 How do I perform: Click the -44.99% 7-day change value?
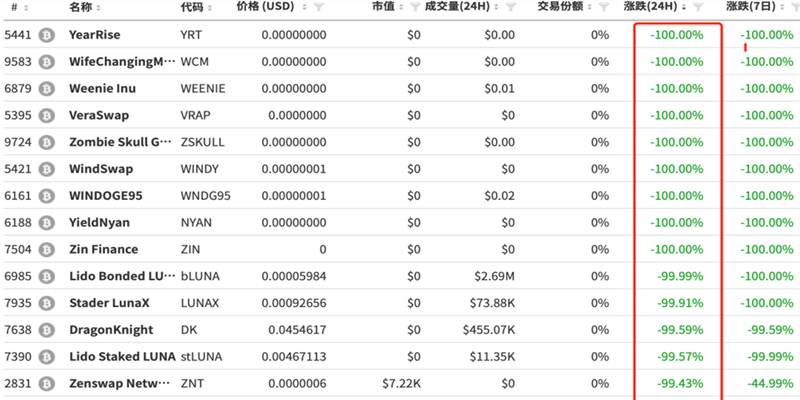(x=770, y=384)
